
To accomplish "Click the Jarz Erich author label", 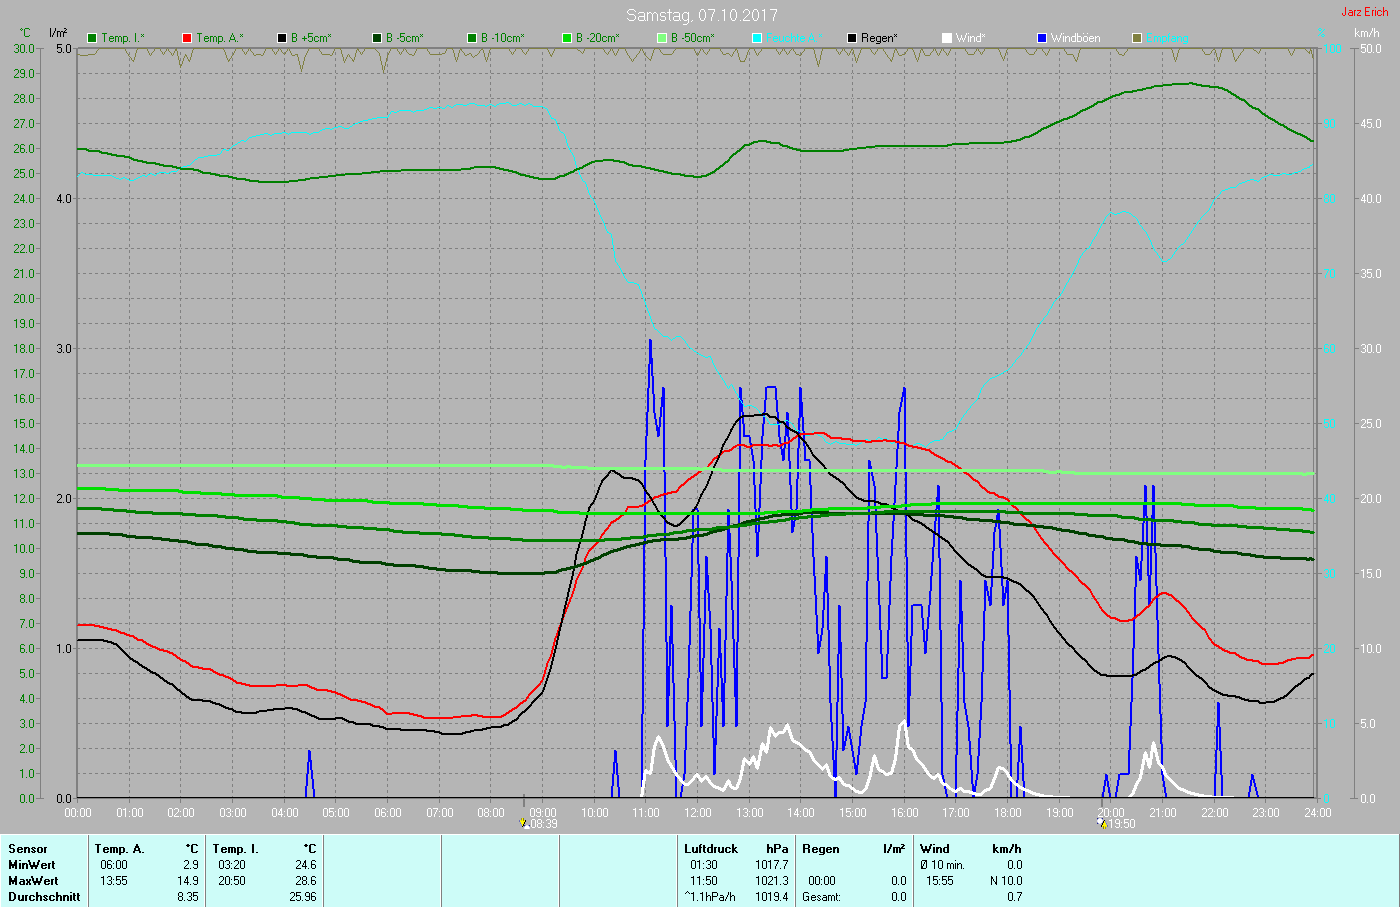I will click(x=1364, y=12).
